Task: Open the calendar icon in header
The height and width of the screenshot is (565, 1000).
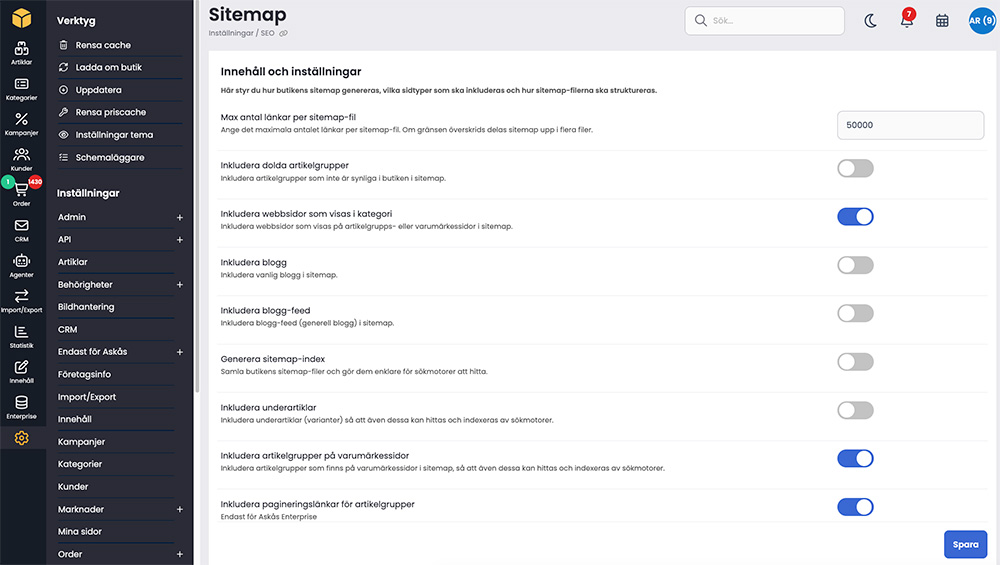Action: click(942, 21)
